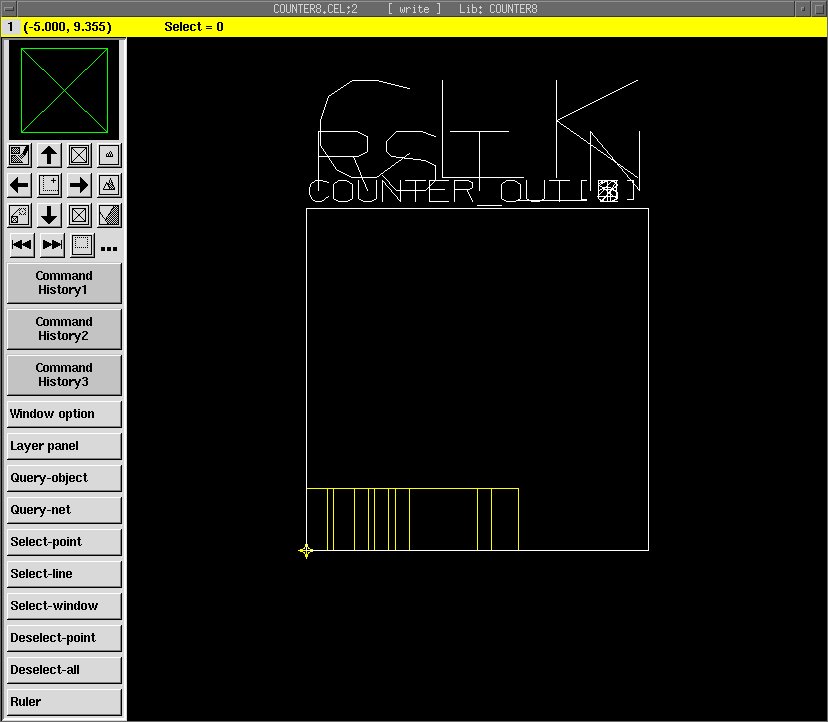Open Command History2
Image resolution: width=828 pixels, height=722 pixels.
[x=64, y=329]
